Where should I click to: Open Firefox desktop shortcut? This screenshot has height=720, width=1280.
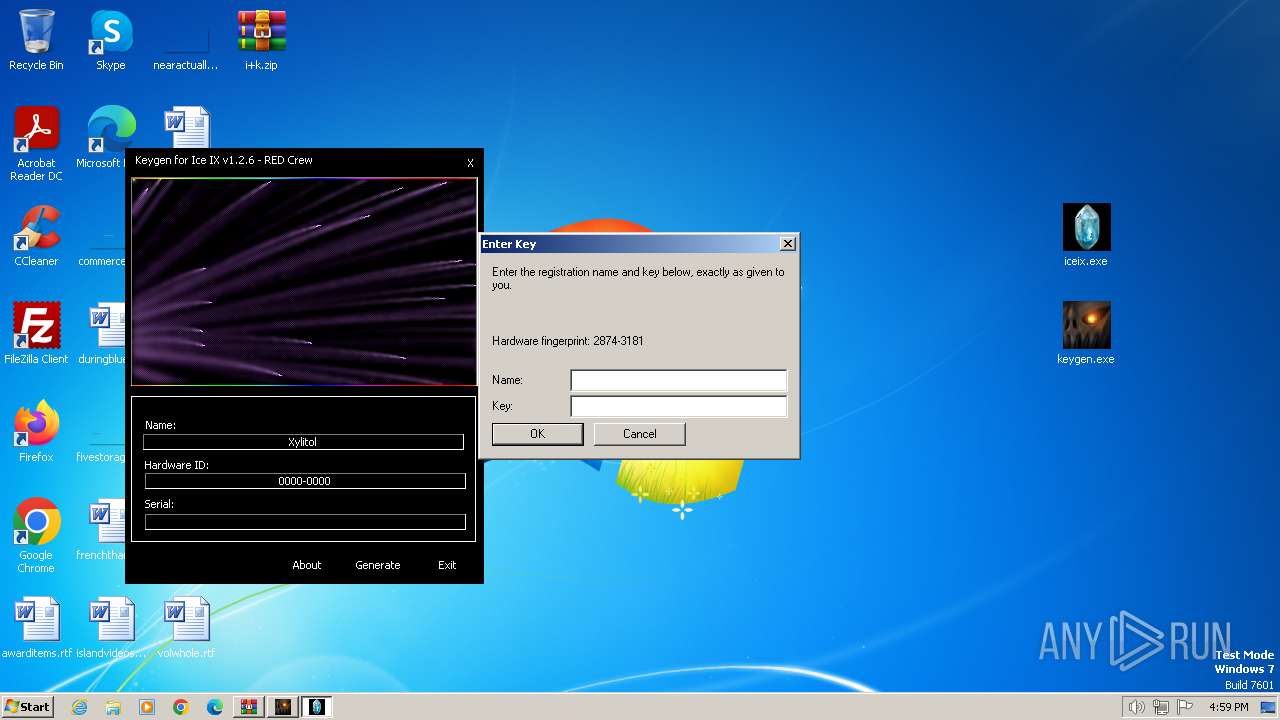pyautogui.click(x=36, y=431)
